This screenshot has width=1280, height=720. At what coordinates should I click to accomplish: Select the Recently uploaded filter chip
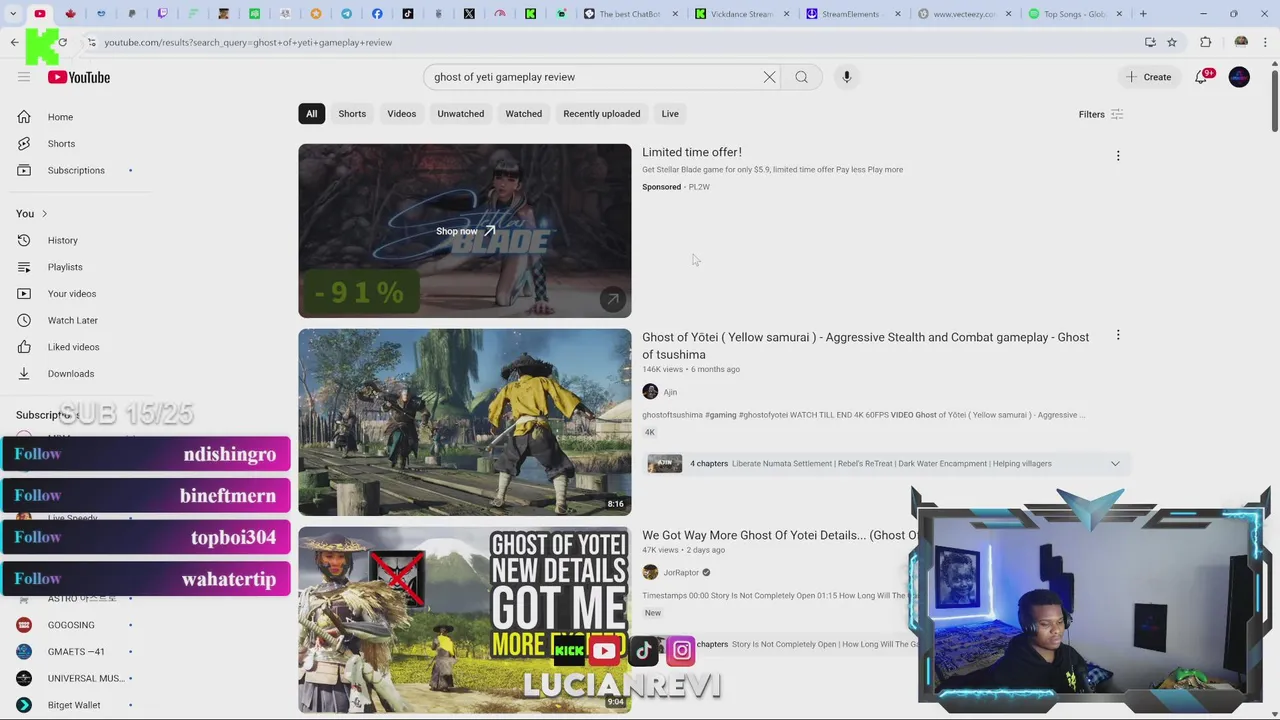[x=601, y=114]
